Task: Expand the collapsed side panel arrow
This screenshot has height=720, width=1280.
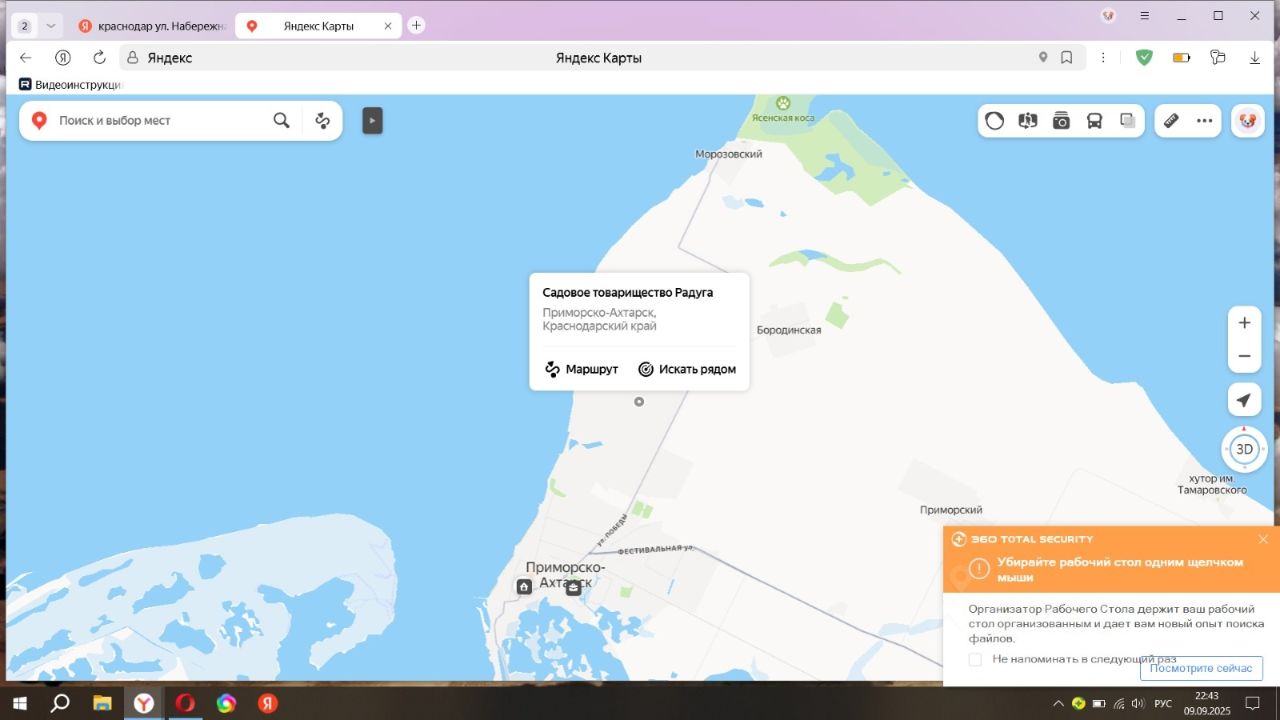Action: pyautogui.click(x=372, y=121)
